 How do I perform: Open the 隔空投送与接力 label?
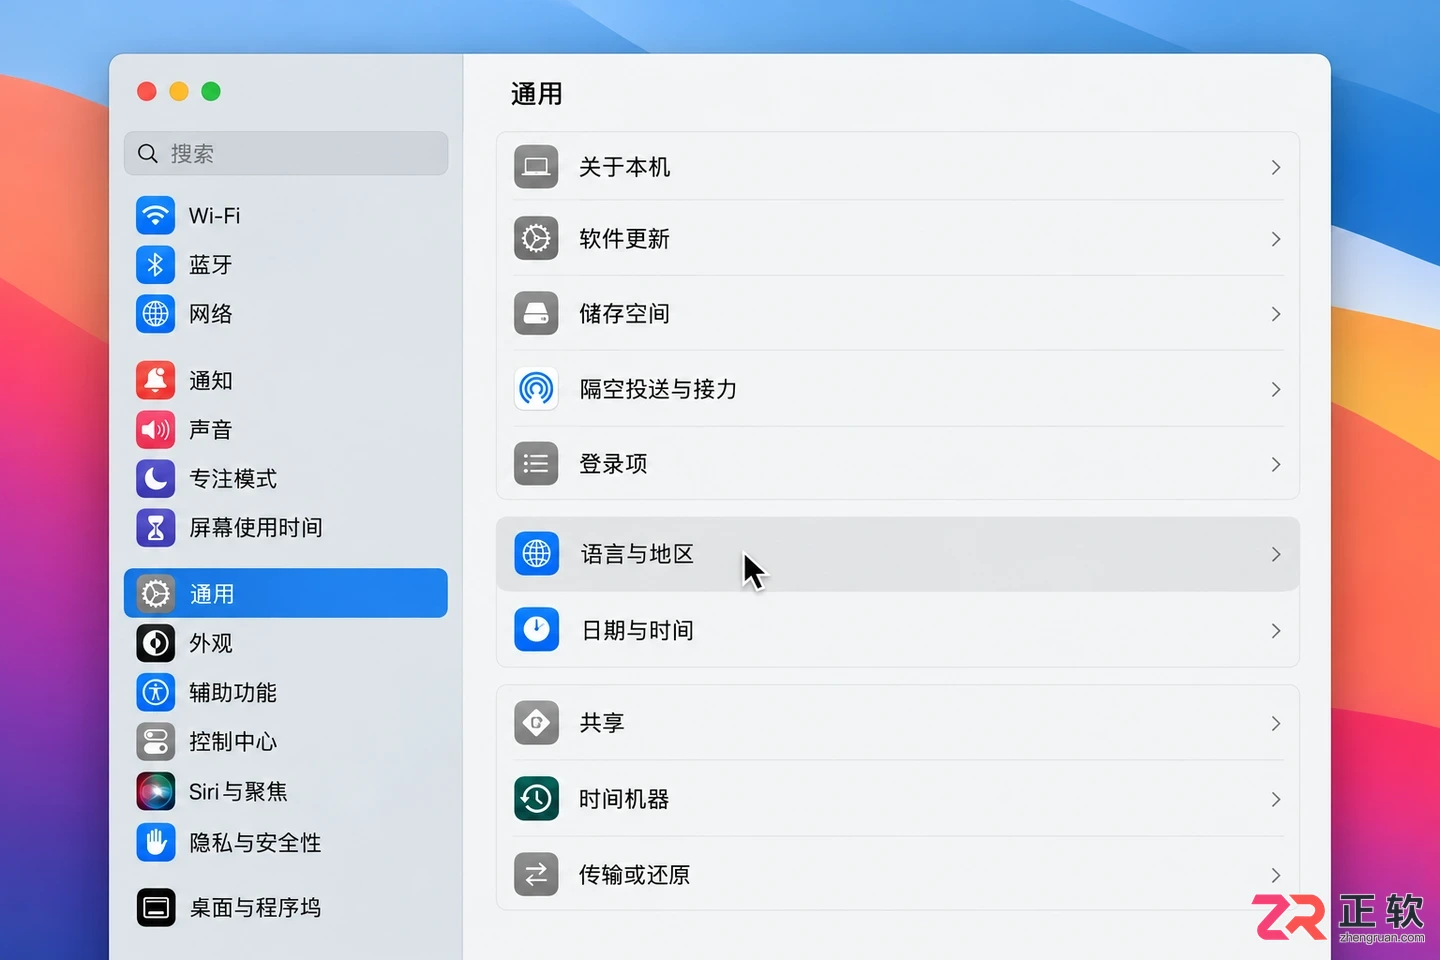pos(658,389)
